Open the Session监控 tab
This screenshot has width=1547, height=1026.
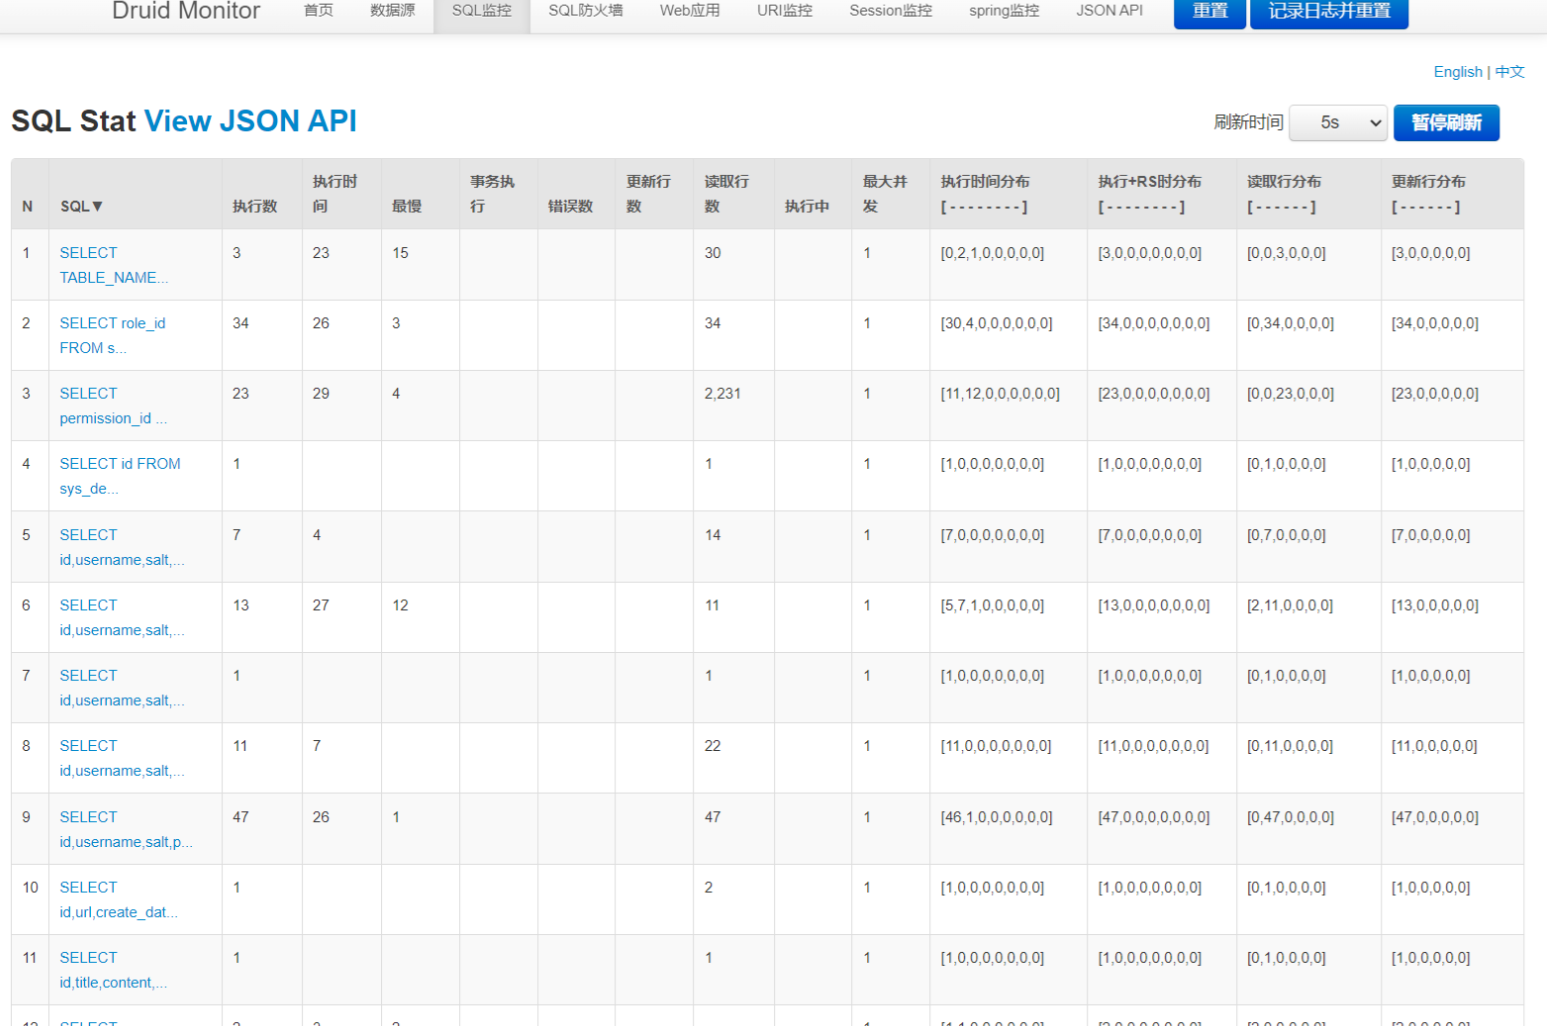click(890, 11)
